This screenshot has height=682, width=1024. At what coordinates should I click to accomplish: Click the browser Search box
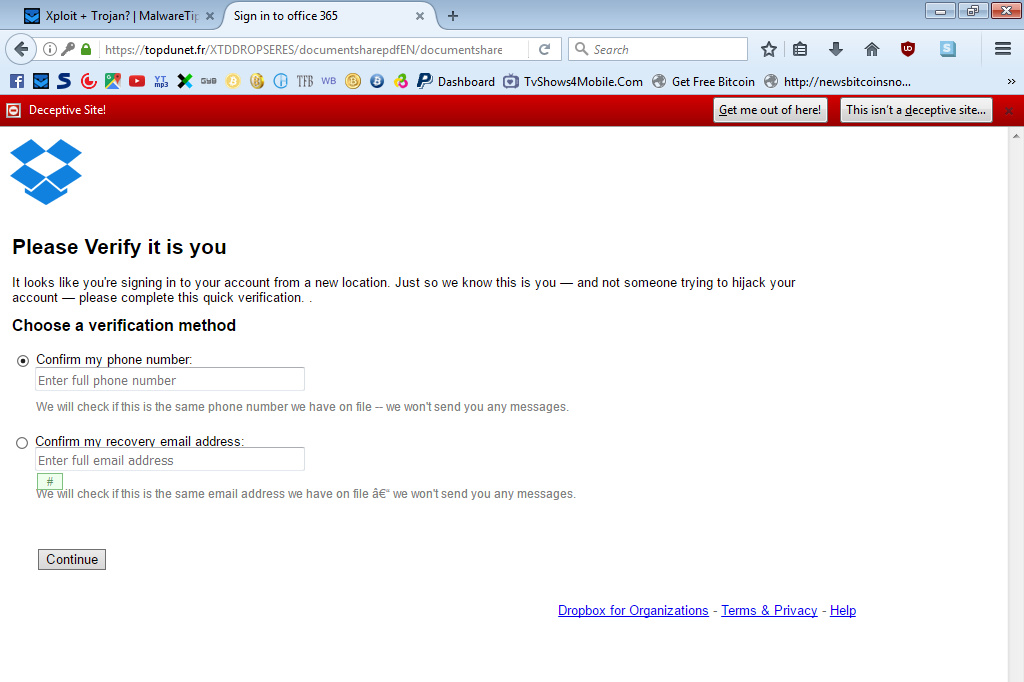[658, 49]
